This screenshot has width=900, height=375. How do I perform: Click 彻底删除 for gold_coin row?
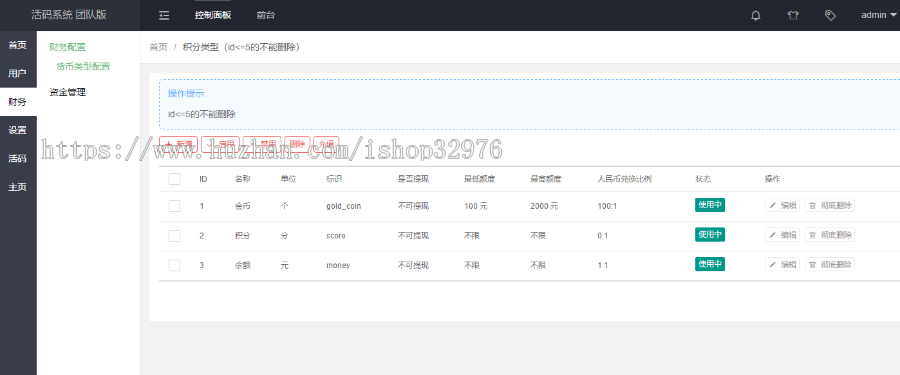pos(829,205)
